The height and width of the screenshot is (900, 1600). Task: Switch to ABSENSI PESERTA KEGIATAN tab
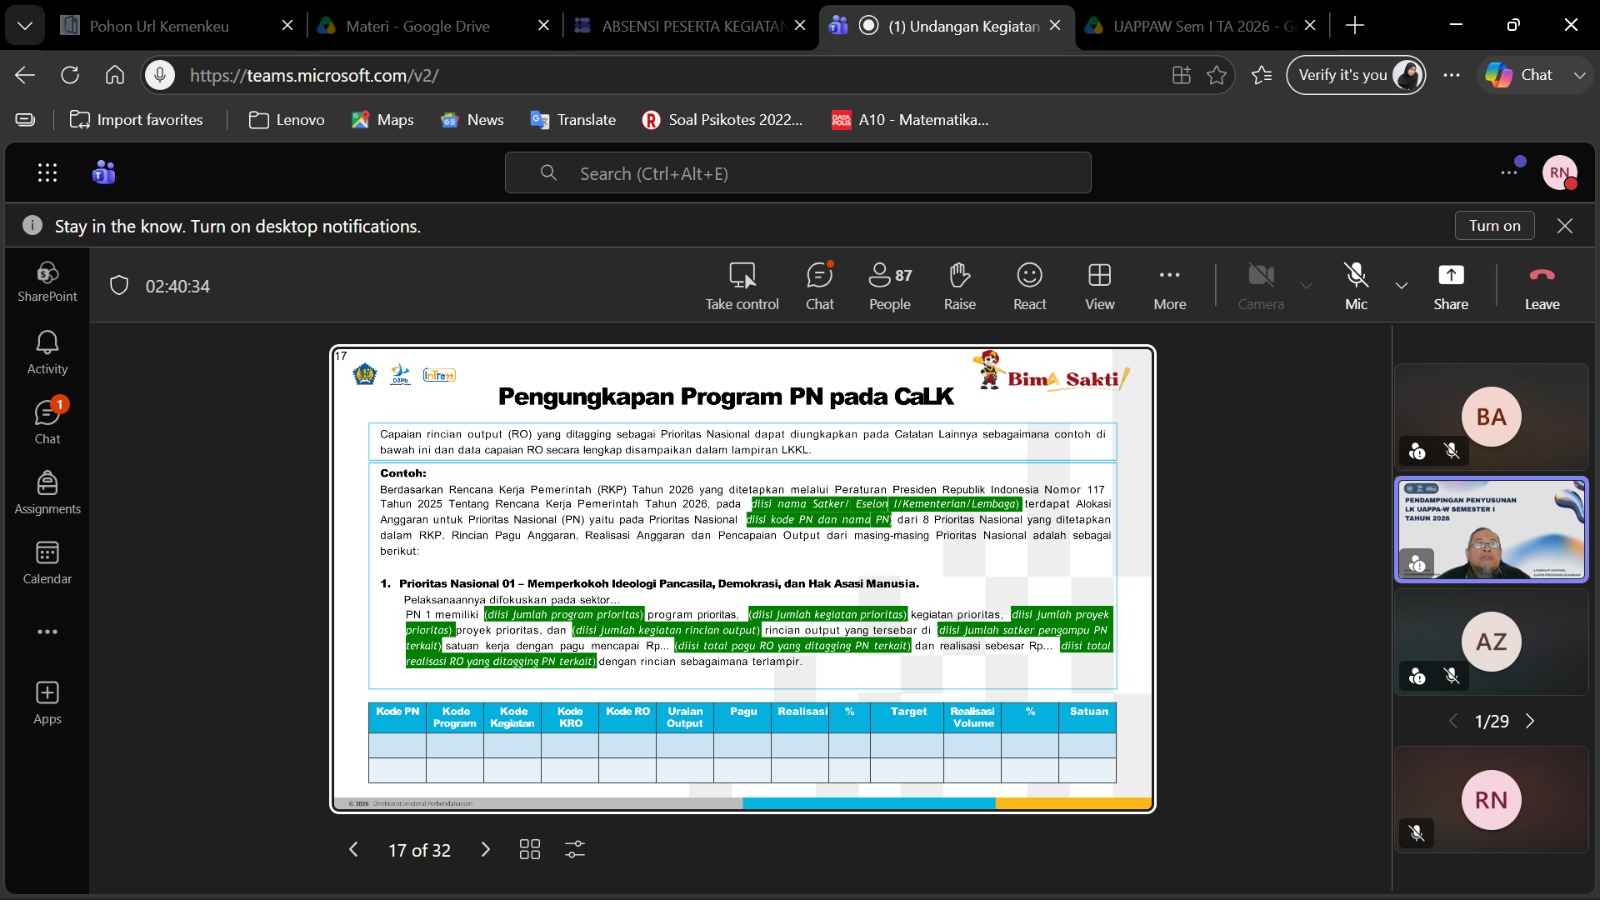(690, 26)
